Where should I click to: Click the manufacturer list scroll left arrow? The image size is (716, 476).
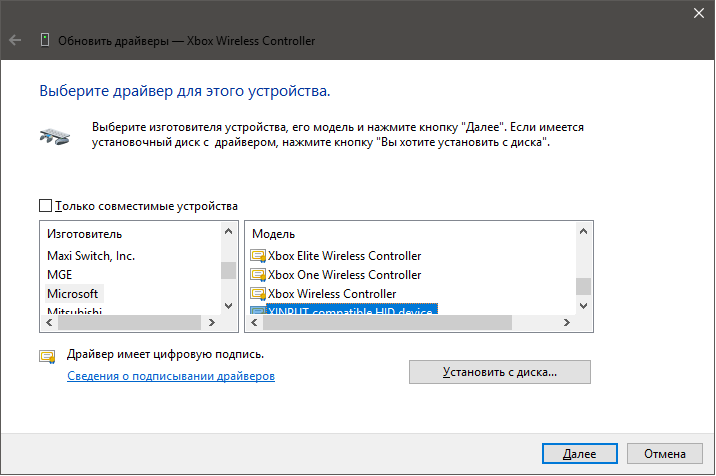(x=49, y=323)
